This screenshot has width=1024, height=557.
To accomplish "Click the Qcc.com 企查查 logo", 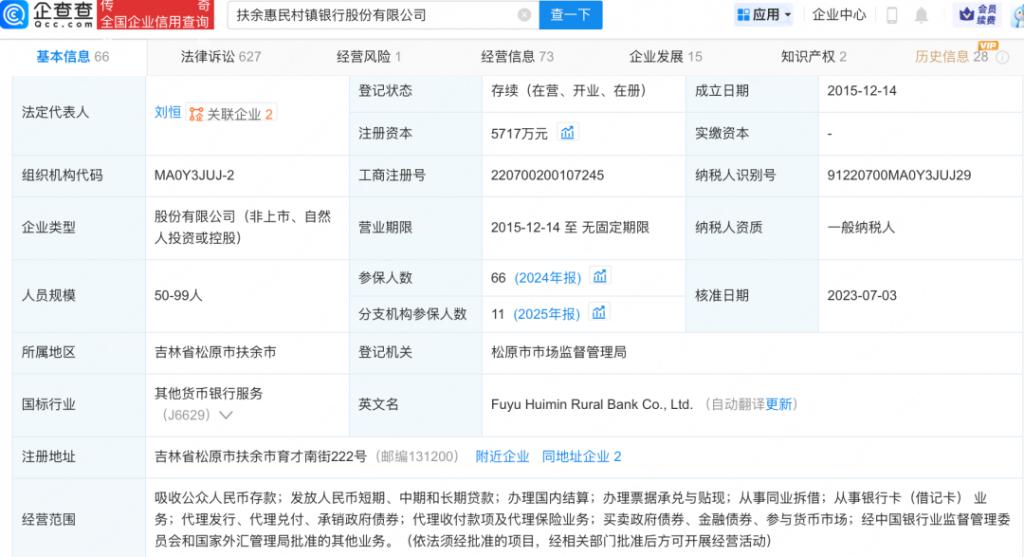I will (x=47, y=14).
